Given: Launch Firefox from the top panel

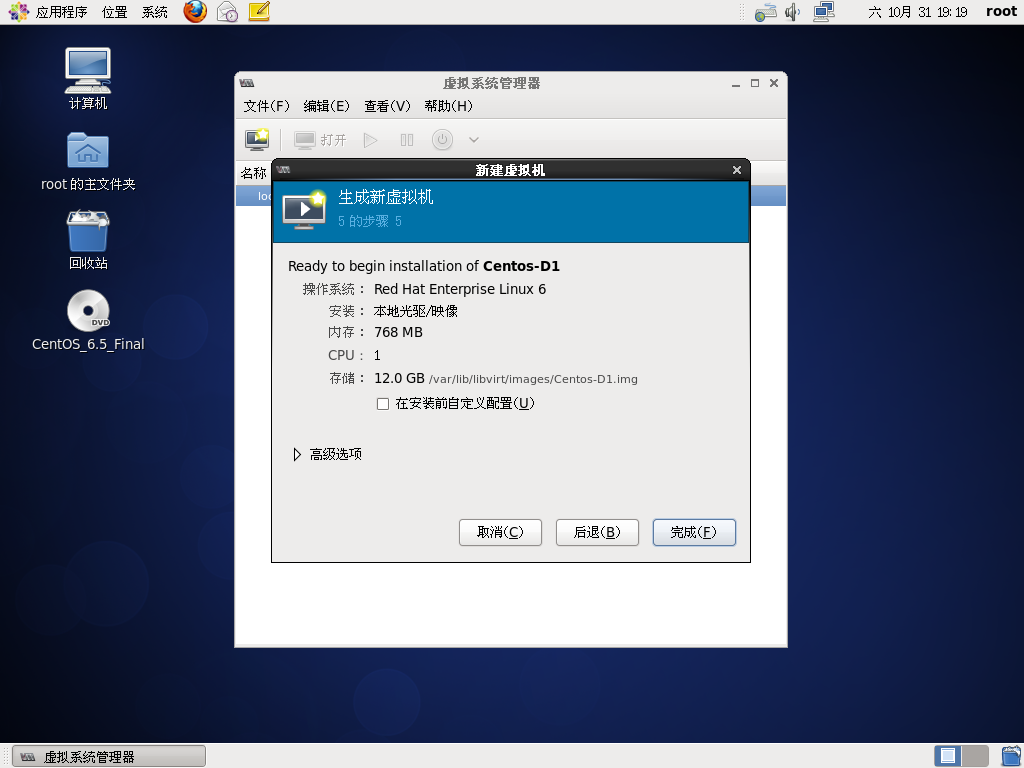Looking at the screenshot, I should pos(195,12).
